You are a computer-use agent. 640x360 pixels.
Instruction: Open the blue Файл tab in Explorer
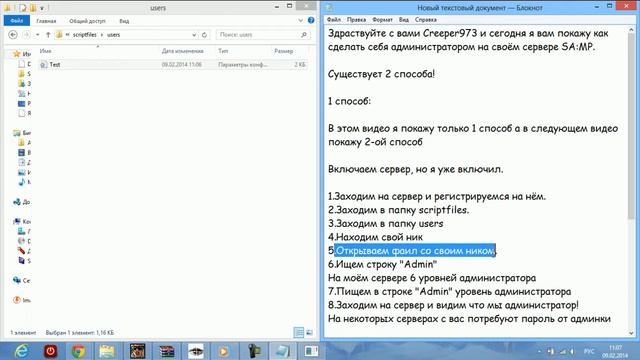pyautogui.click(x=17, y=20)
